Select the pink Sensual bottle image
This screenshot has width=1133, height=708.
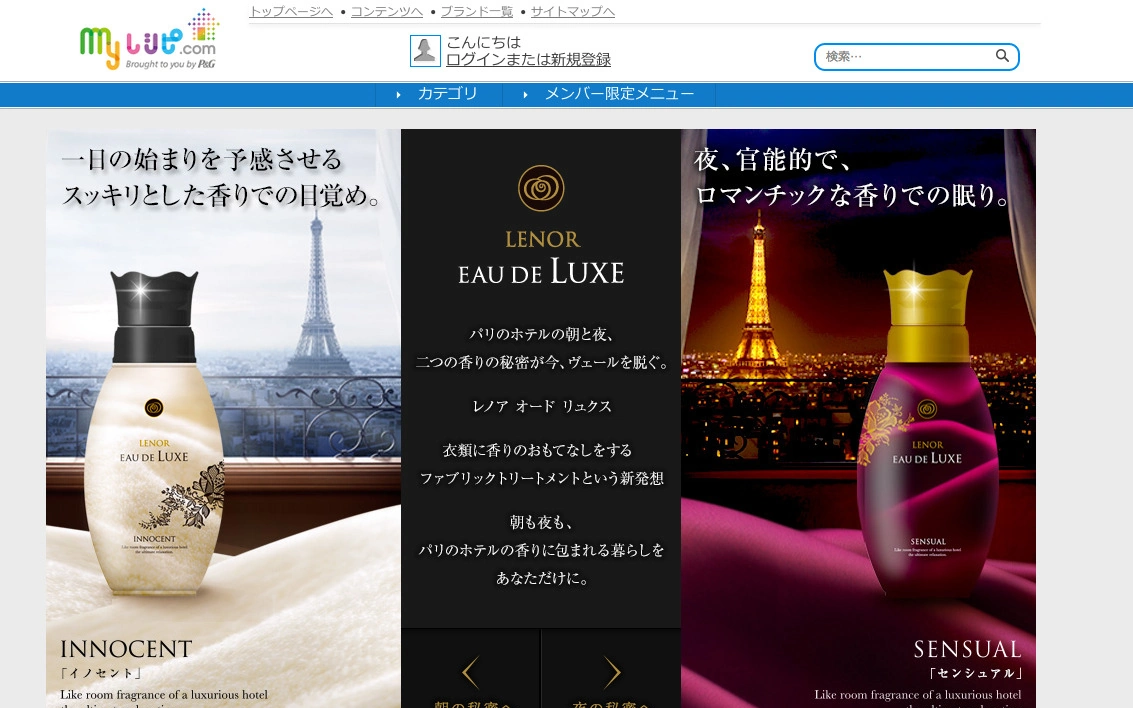tap(927, 434)
